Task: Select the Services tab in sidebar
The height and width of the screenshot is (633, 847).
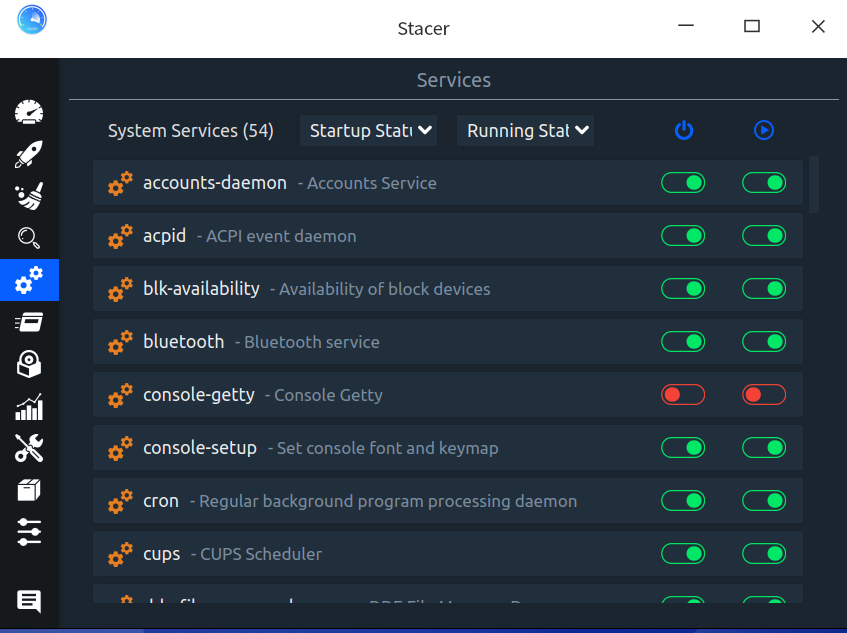Action: point(29,280)
